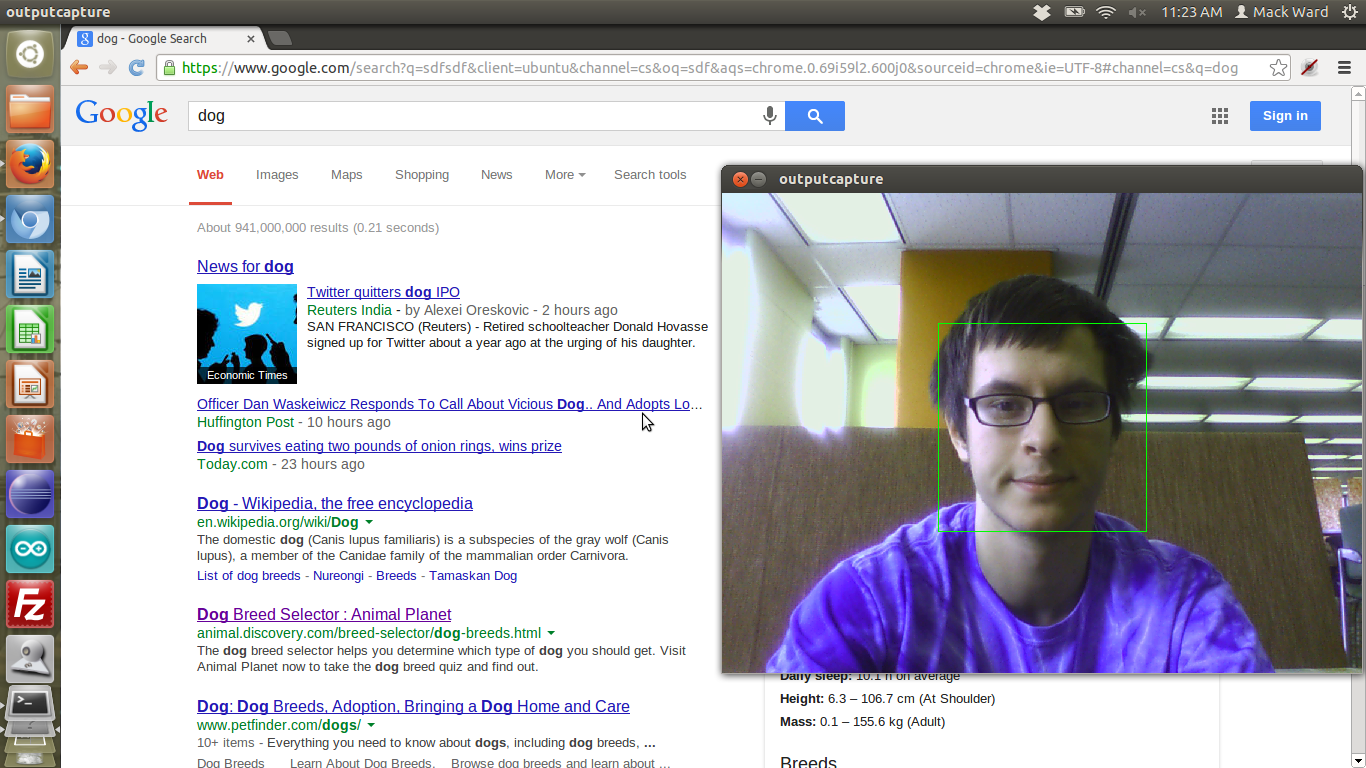Bookmark this page with the star

point(1278,68)
